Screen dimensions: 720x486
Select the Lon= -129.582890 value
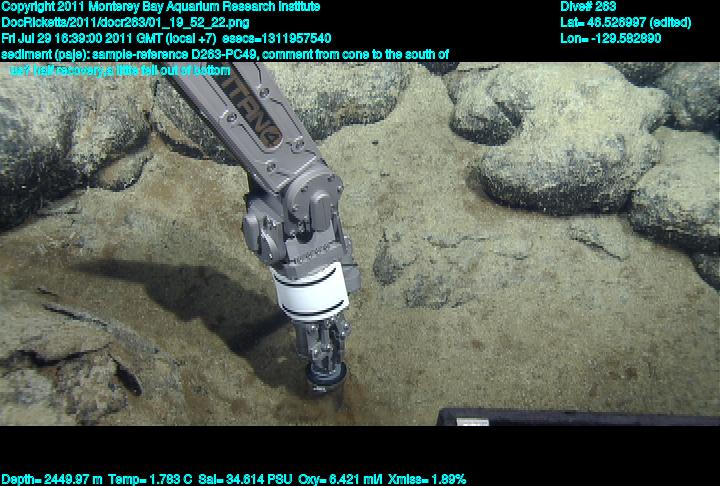click(610, 38)
